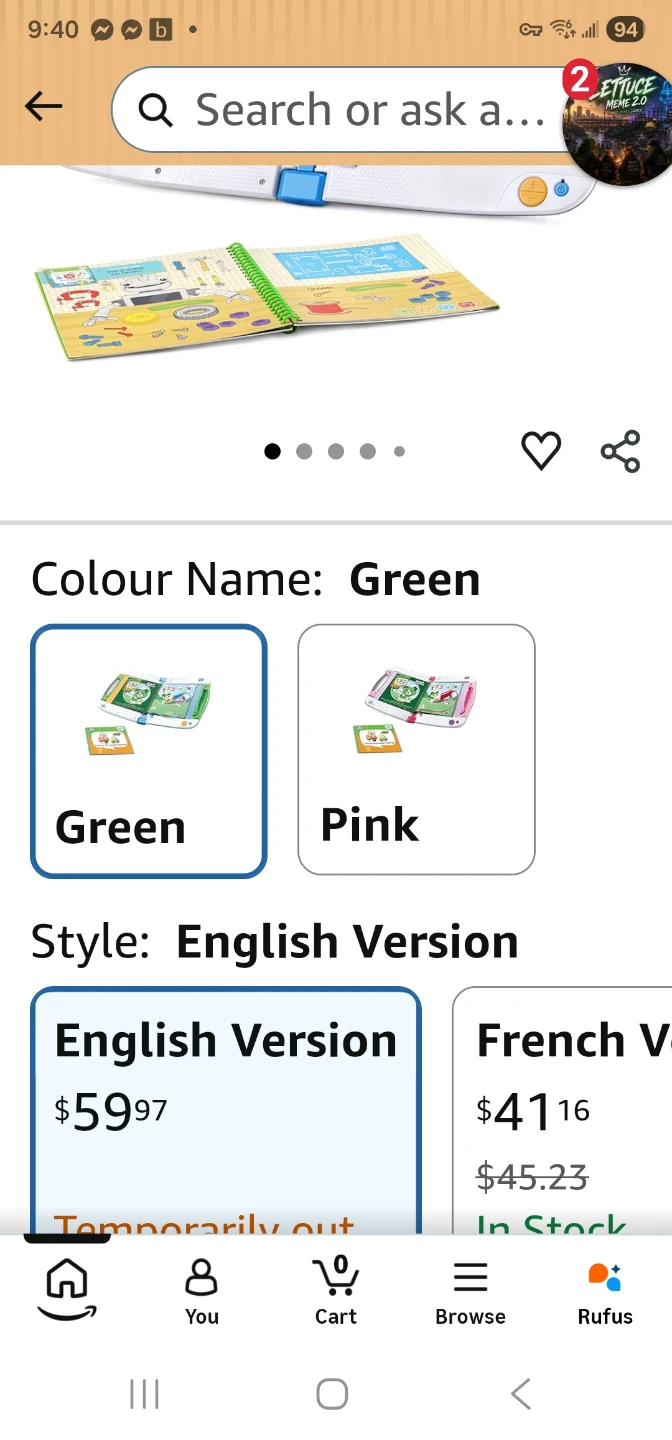The image size is (672, 1440).
Task: Tap the struck-through $45.23 list price
Action: pyautogui.click(x=532, y=1178)
